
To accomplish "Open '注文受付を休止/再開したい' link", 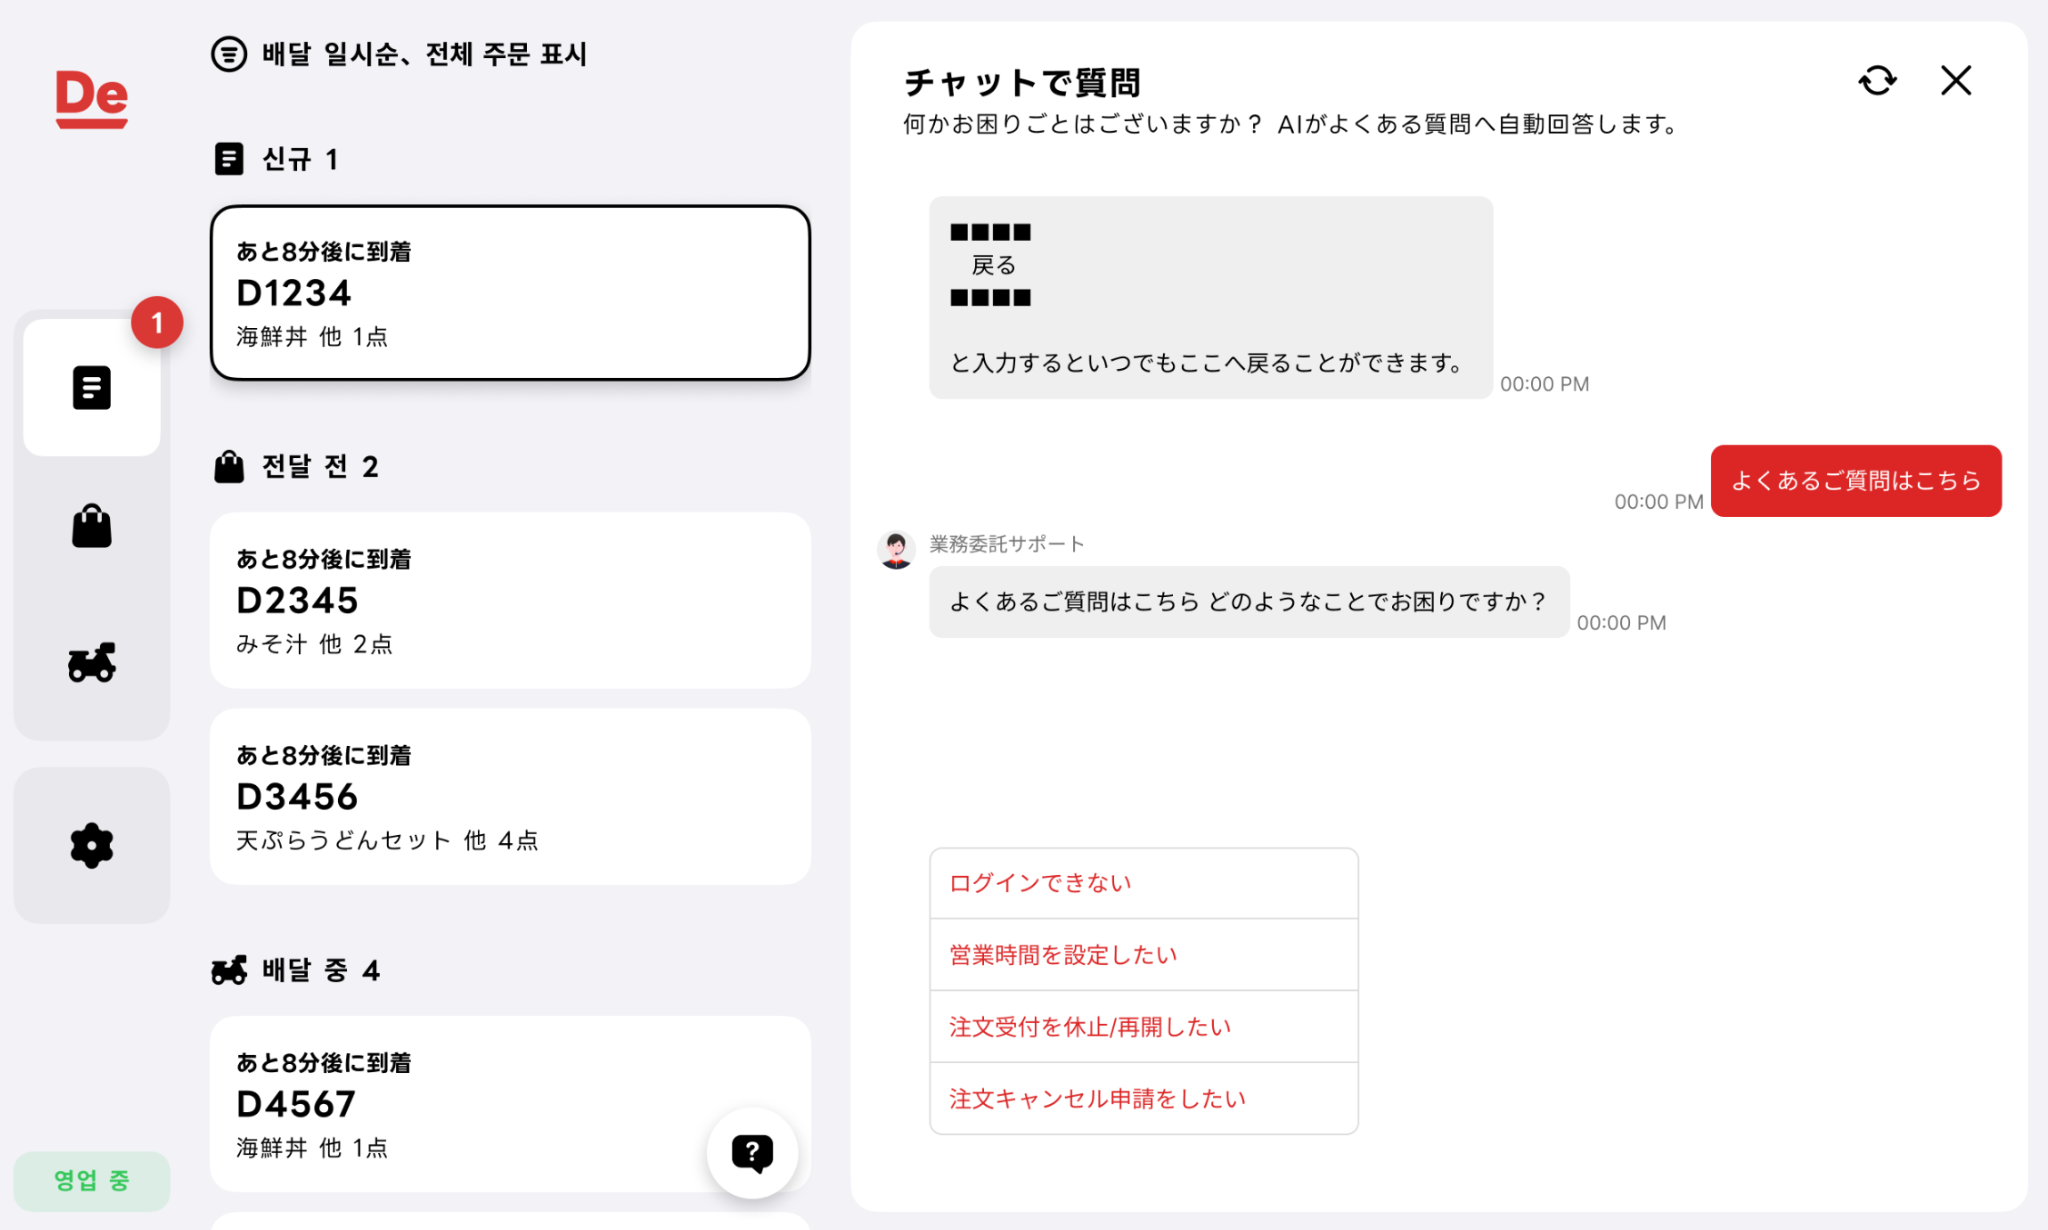I will 1089,1026.
